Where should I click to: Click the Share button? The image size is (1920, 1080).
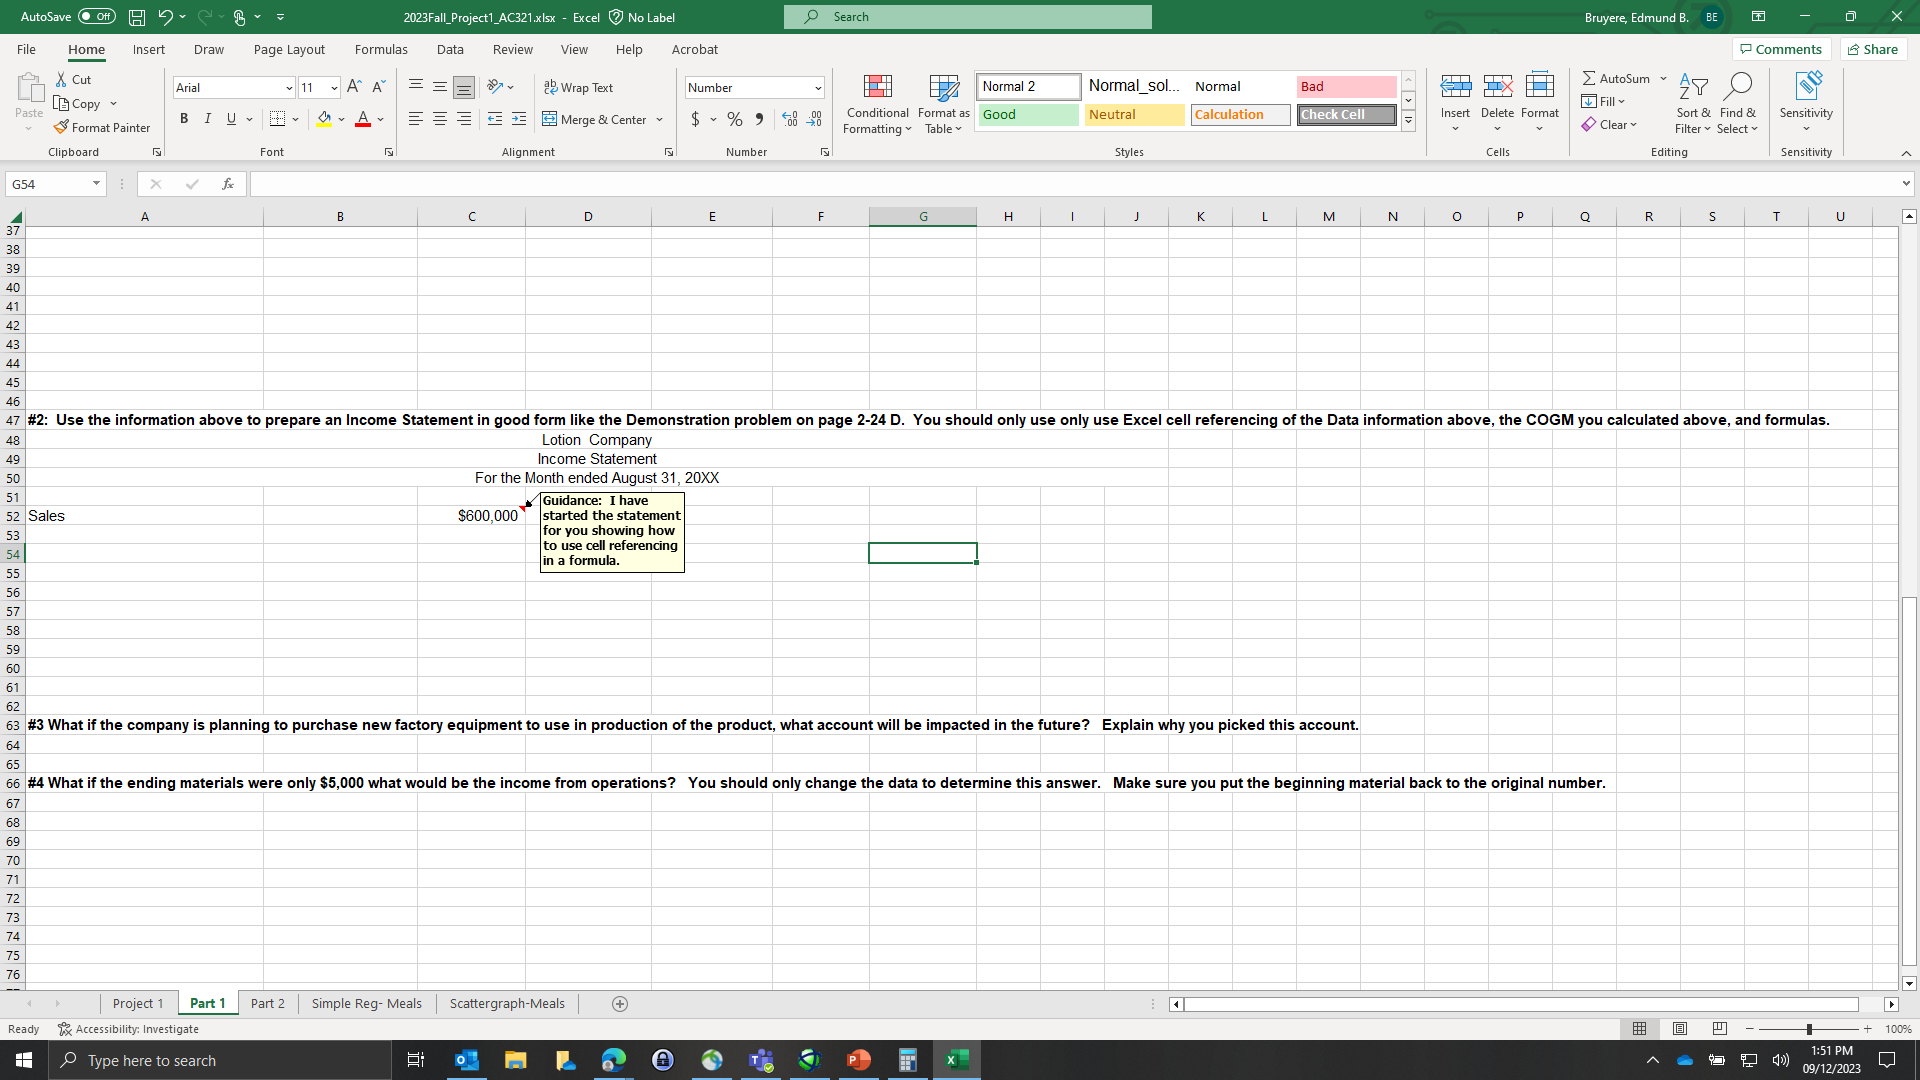tap(1873, 49)
